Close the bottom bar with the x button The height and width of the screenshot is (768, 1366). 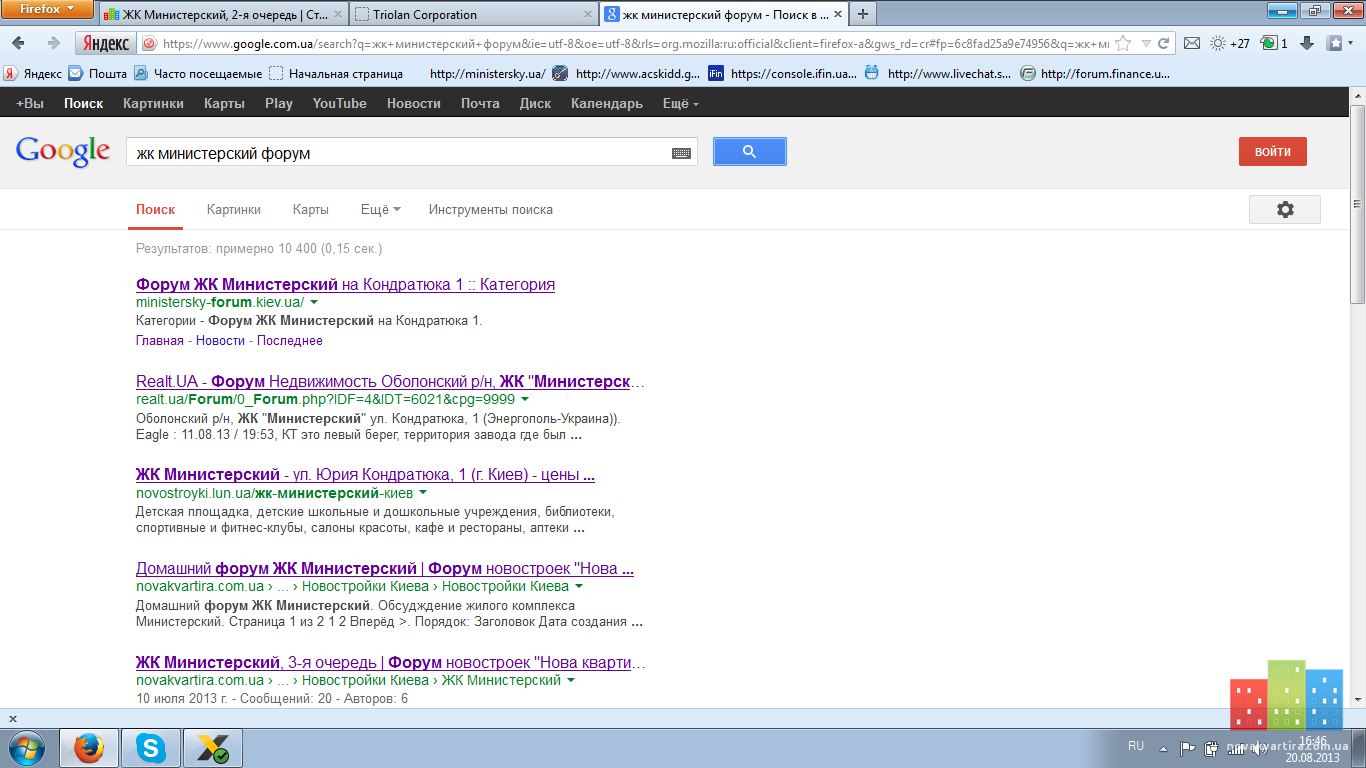click(x=13, y=718)
